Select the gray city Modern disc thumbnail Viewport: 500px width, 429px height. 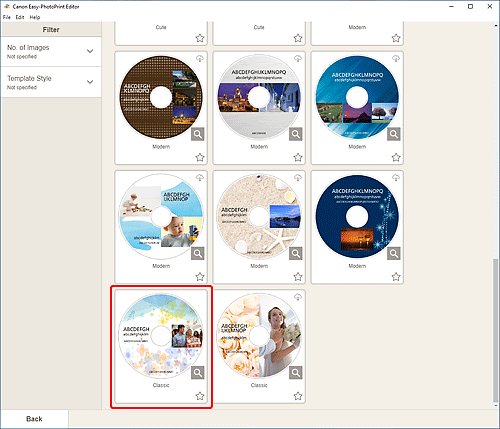tap(259, 97)
